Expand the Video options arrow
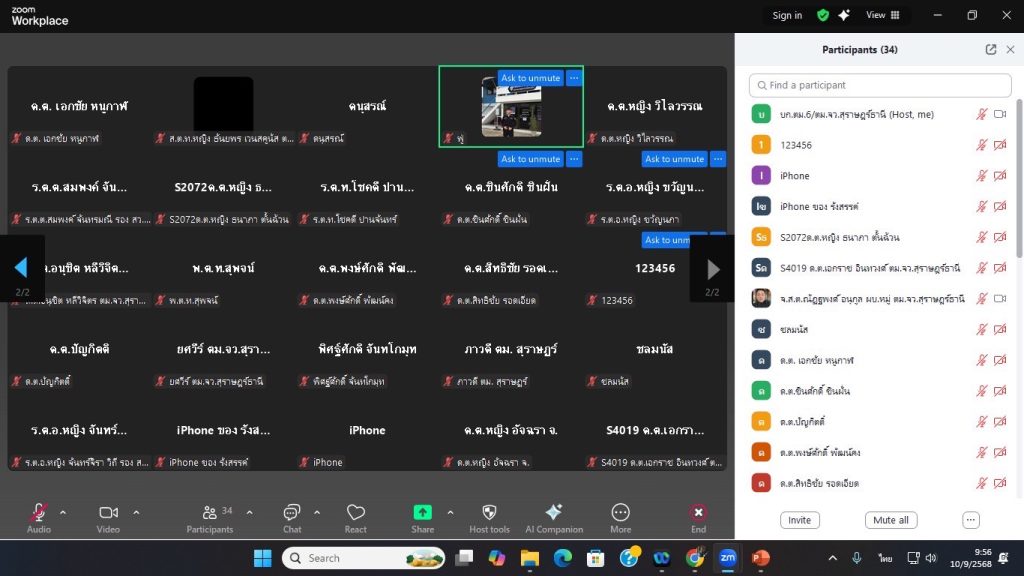The height and width of the screenshot is (576, 1024). tap(136, 512)
